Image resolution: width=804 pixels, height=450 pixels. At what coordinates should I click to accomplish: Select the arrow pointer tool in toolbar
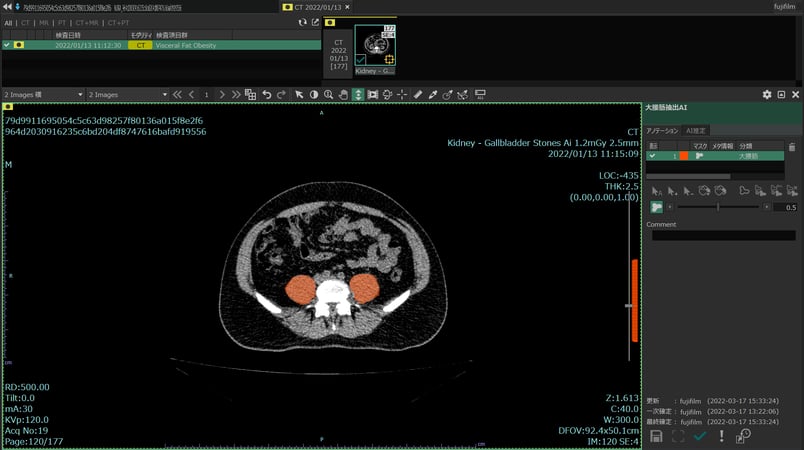[299, 94]
